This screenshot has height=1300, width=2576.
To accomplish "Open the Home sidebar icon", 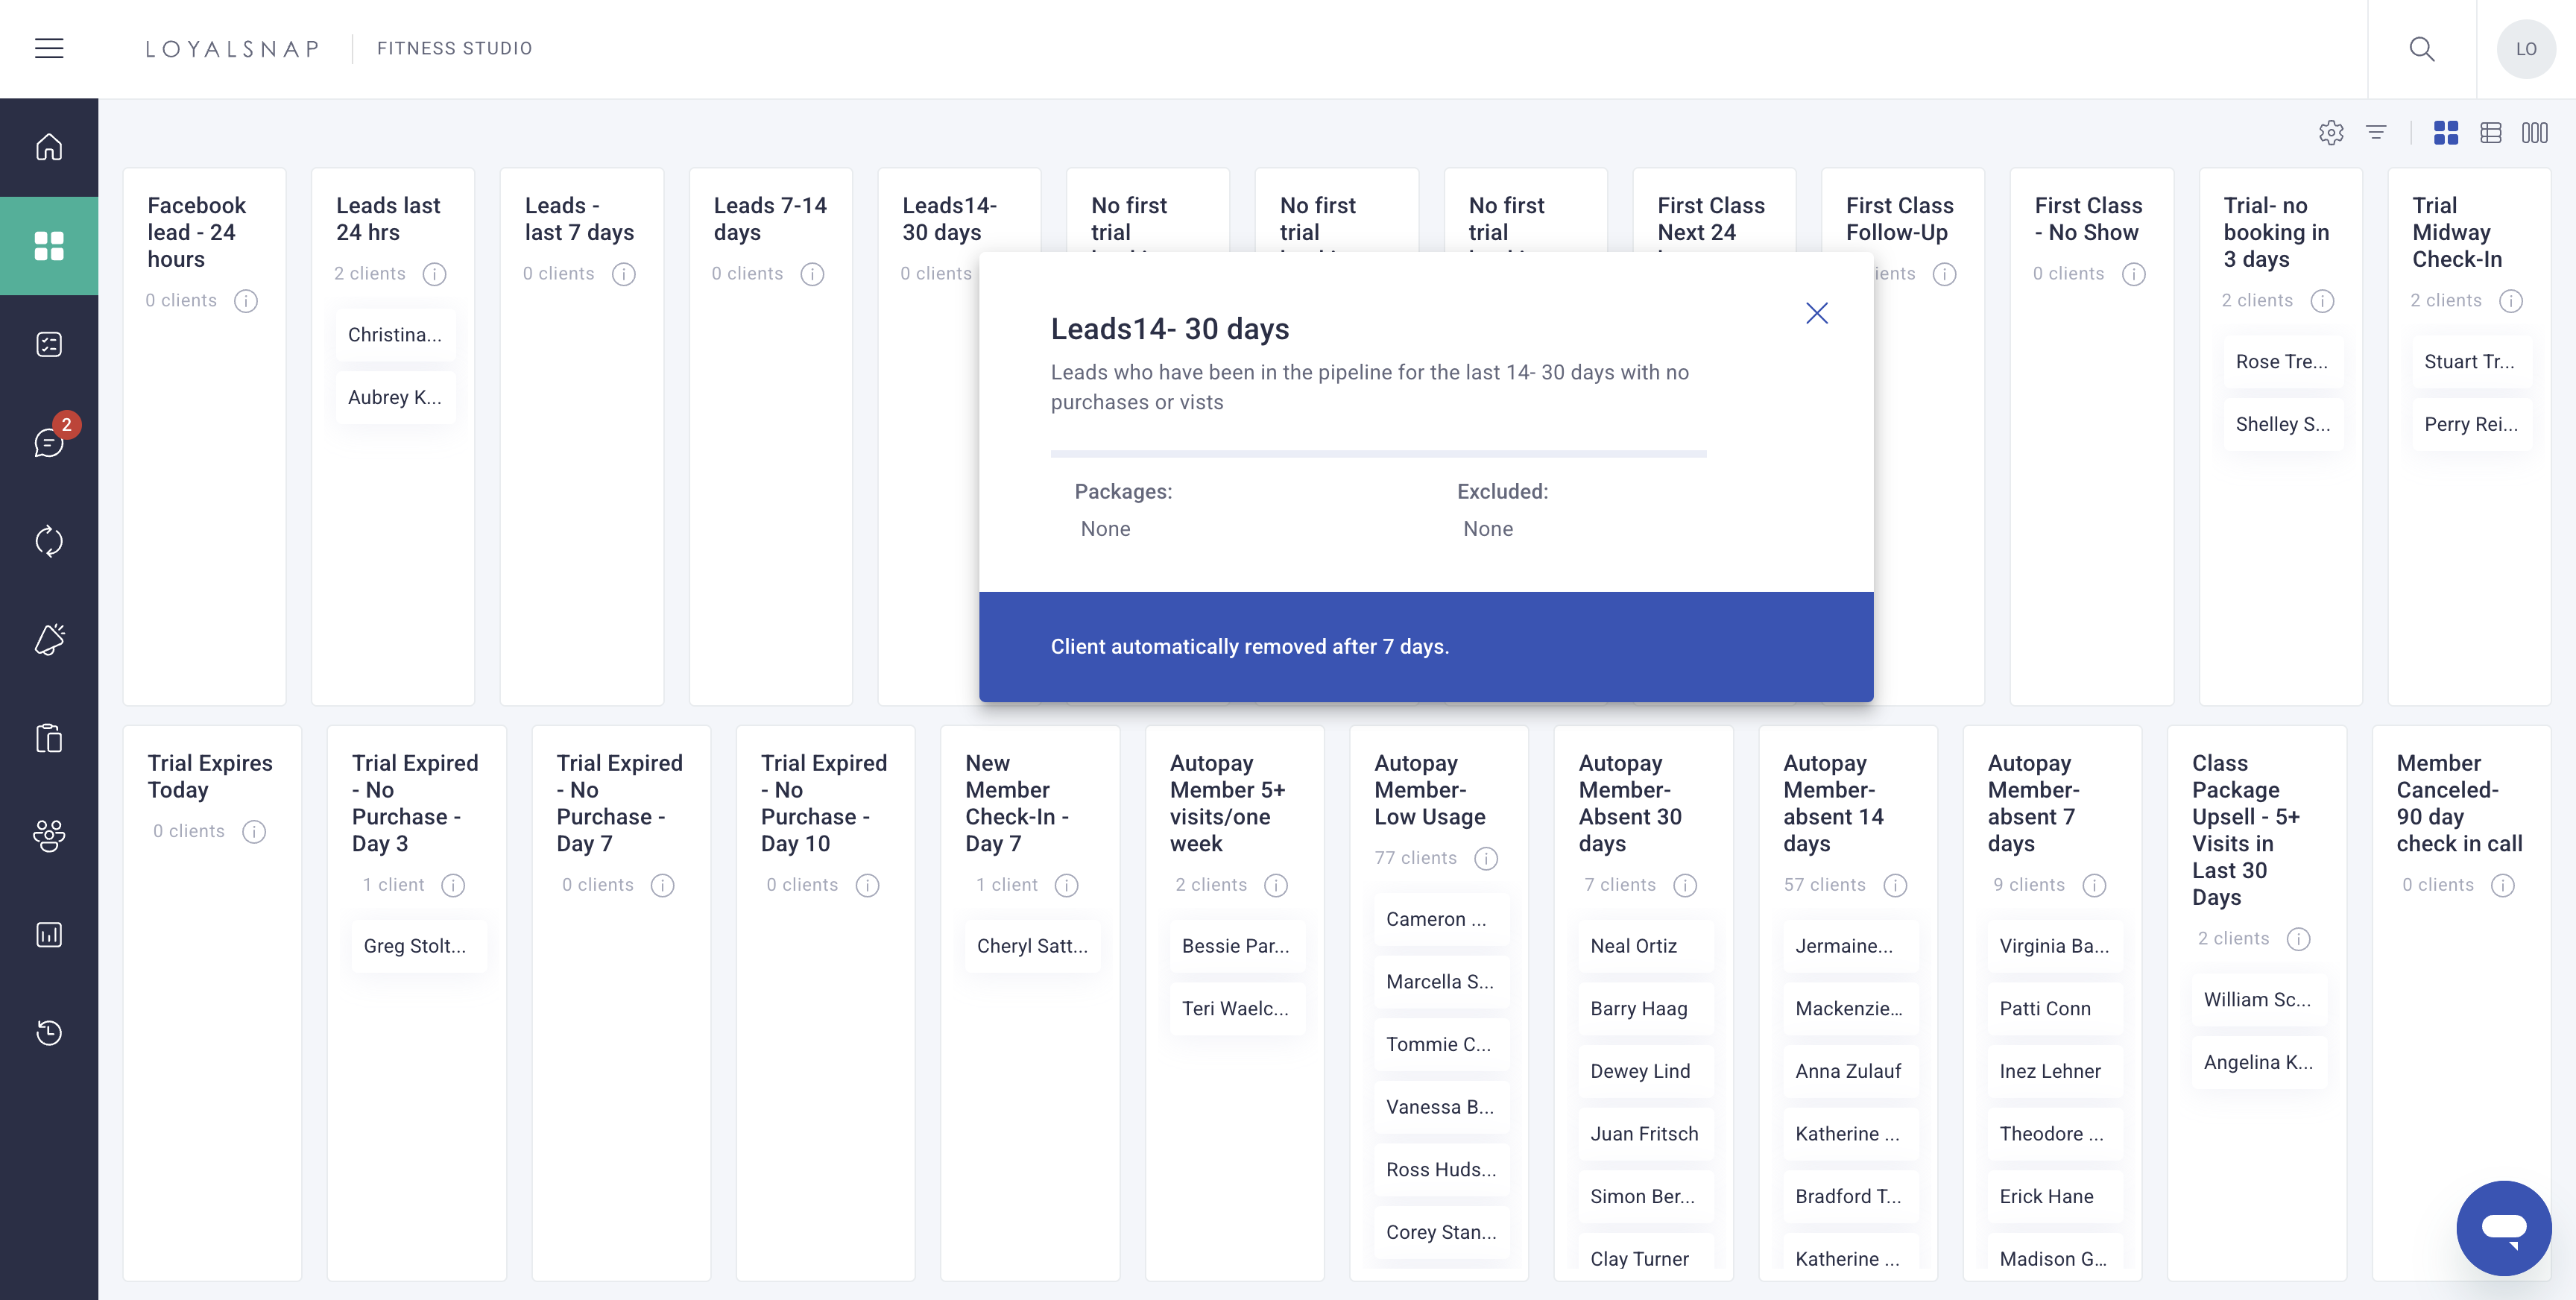I will point(49,147).
